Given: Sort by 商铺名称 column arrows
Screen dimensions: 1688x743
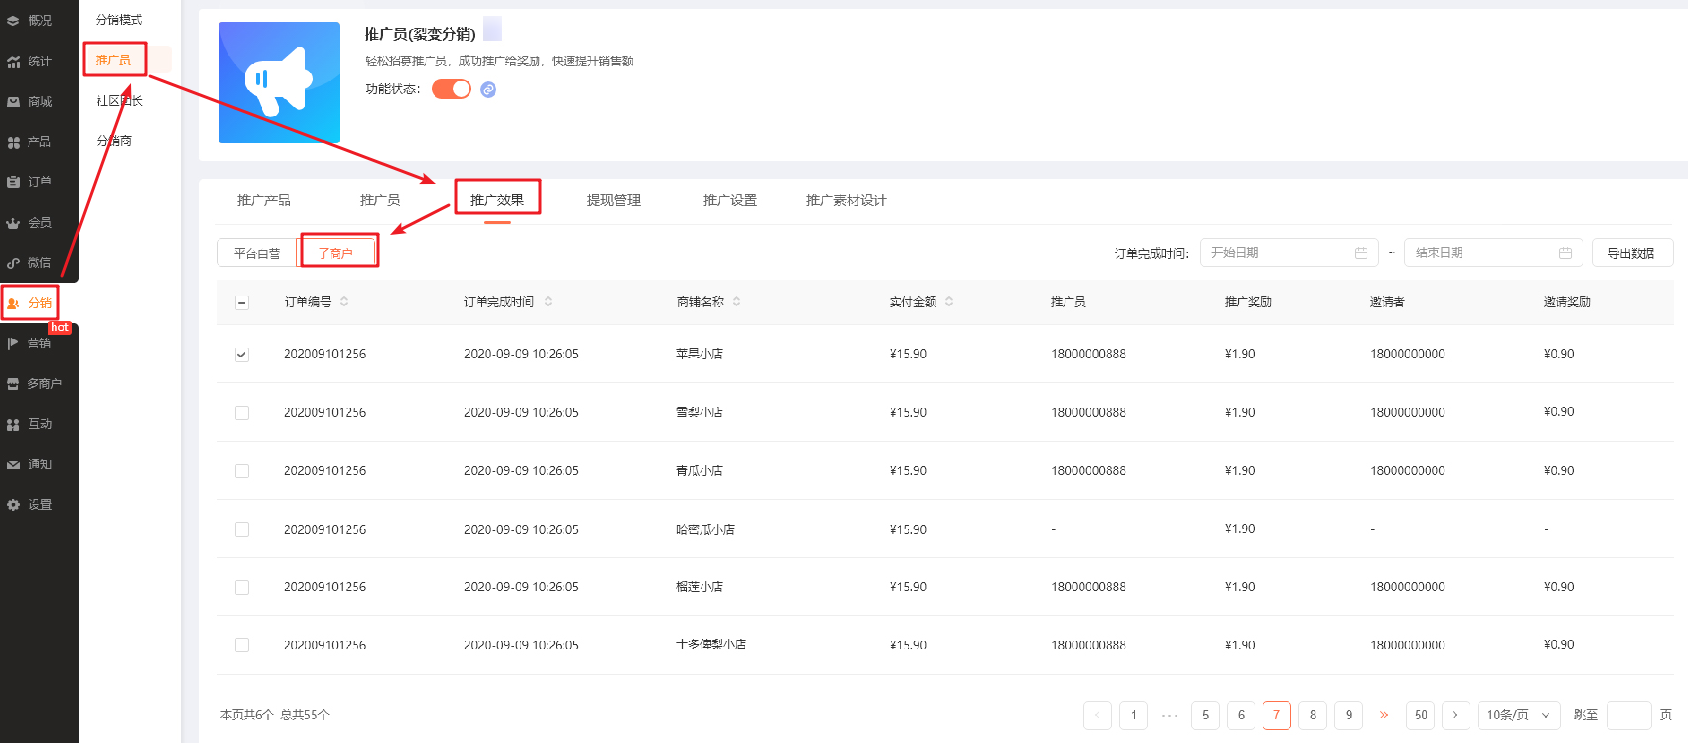Looking at the screenshot, I should [736, 301].
